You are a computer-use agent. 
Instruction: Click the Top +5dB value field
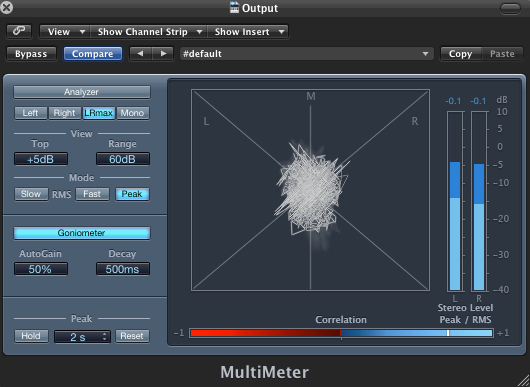pyautogui.click(x=41, y=159)
